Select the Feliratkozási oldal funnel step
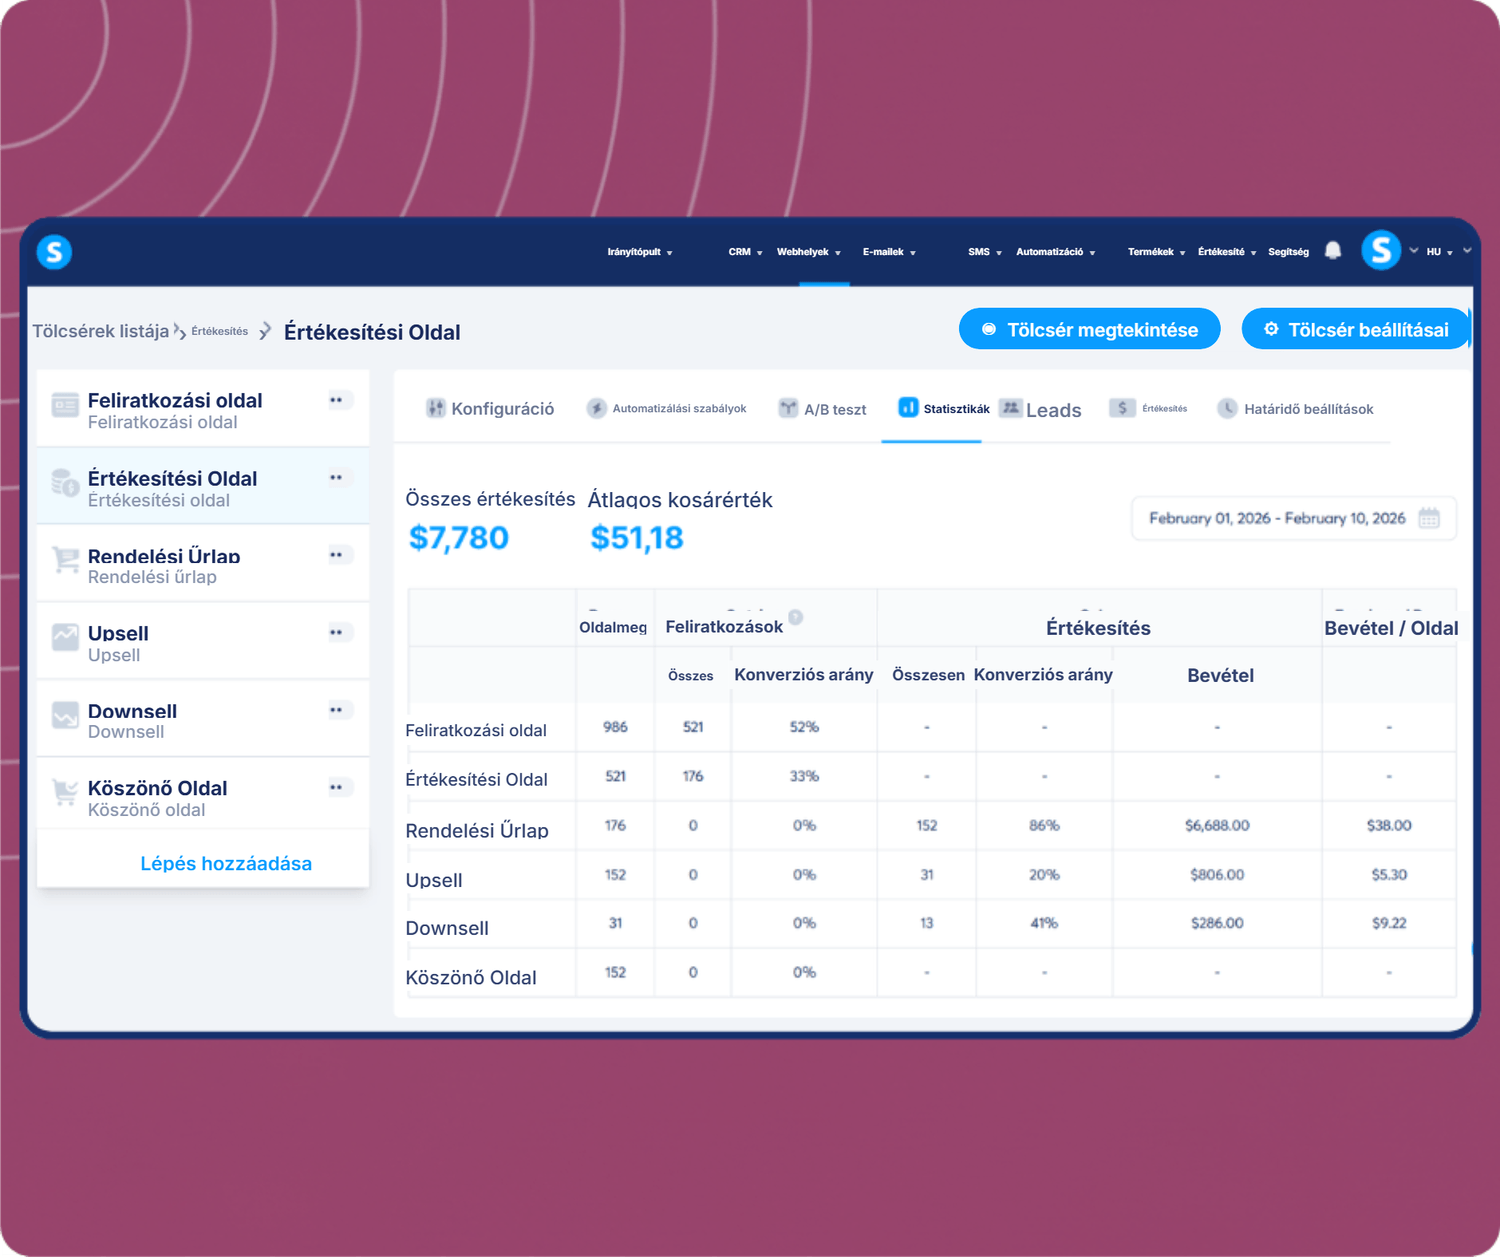Image resolution: width=1500 pixels, height=1257 pixels. [x=203, y=409]
